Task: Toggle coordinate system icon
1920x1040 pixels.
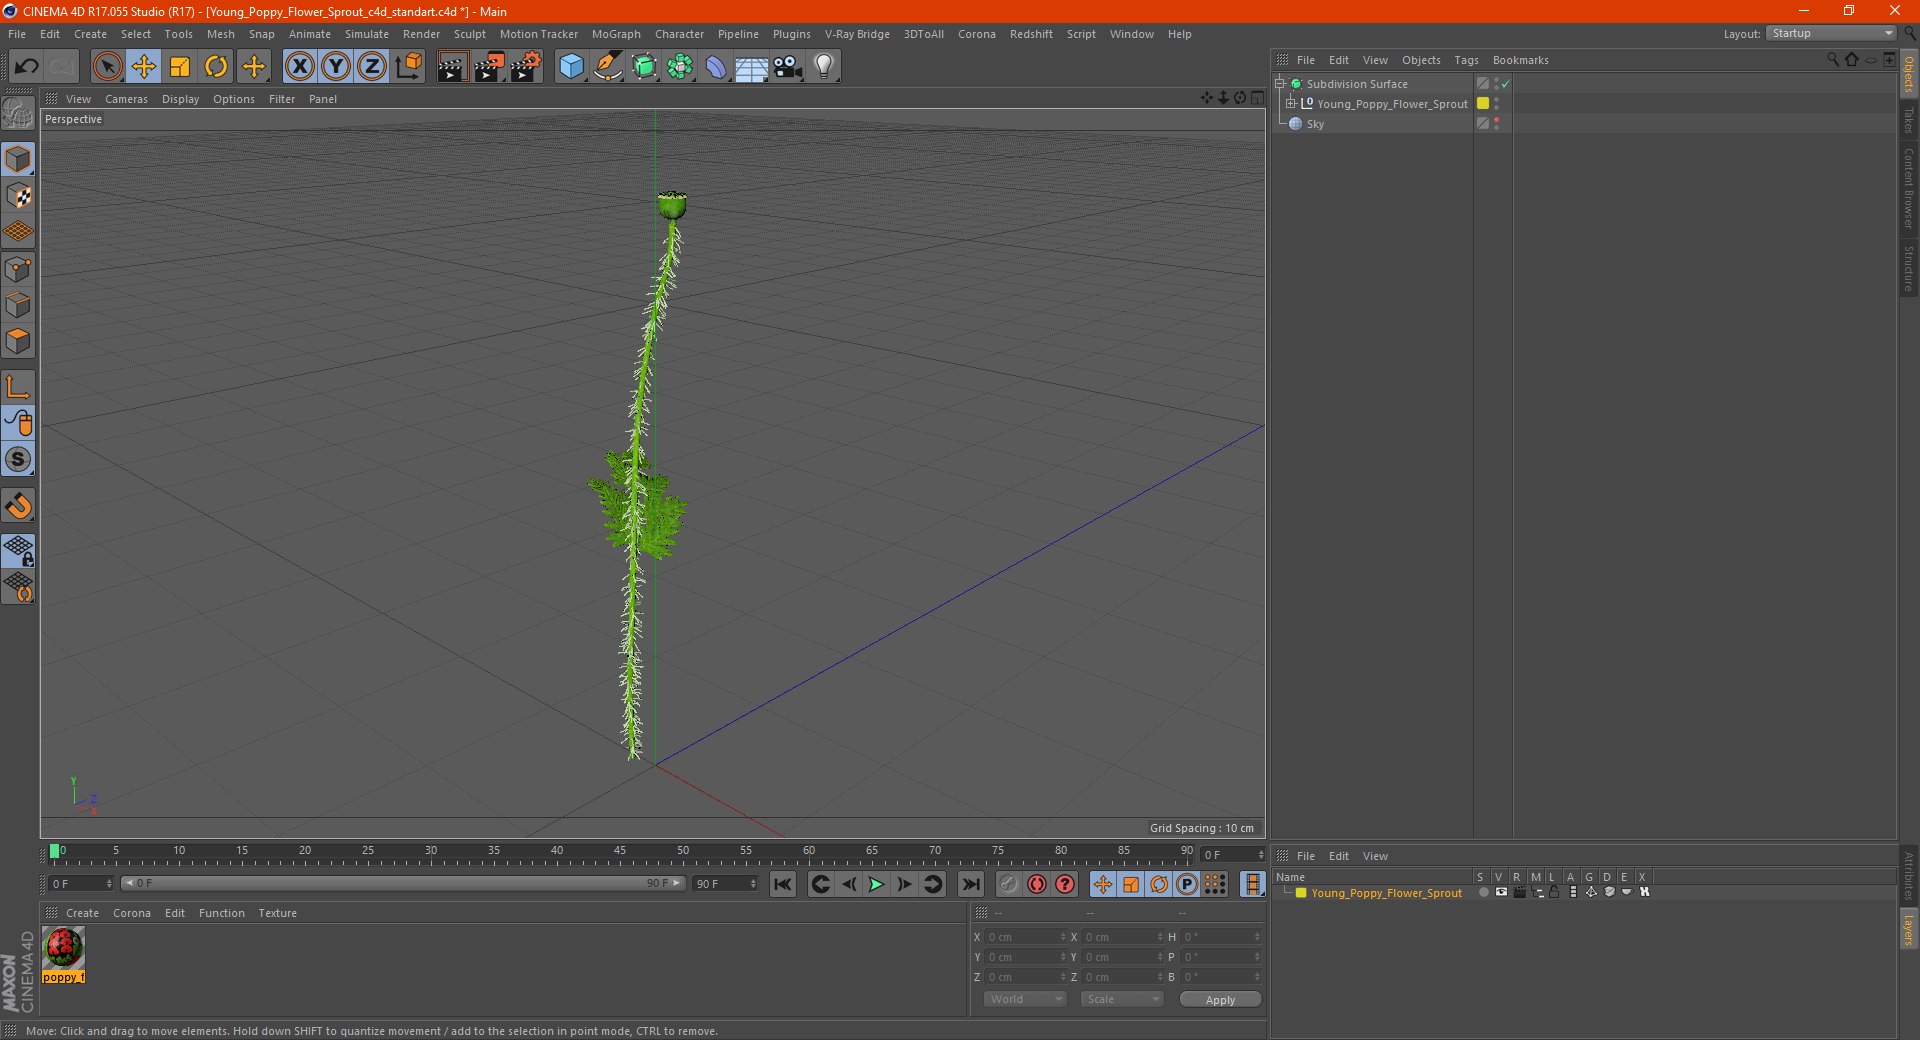Action: click(408, 67)
